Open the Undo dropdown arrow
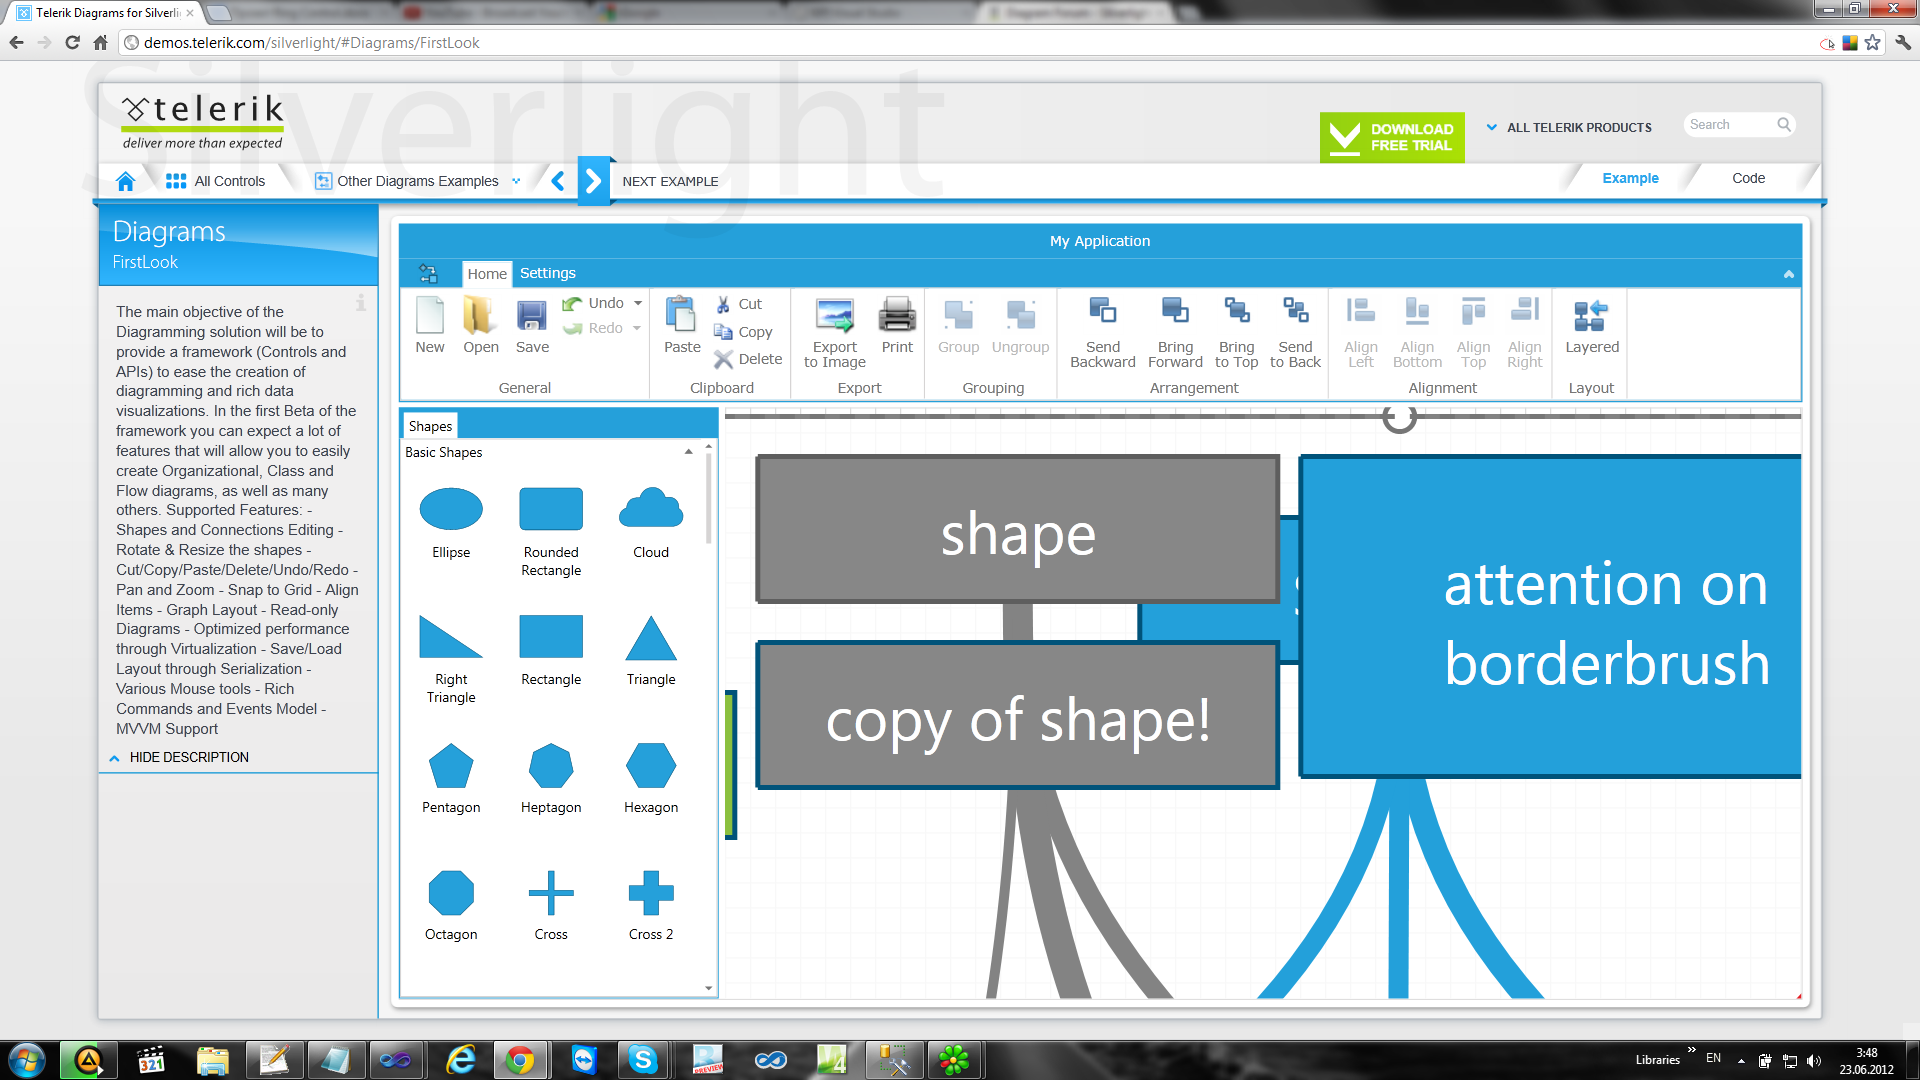The width and height of the screenshot is (1920, 1080). [638, 303]
